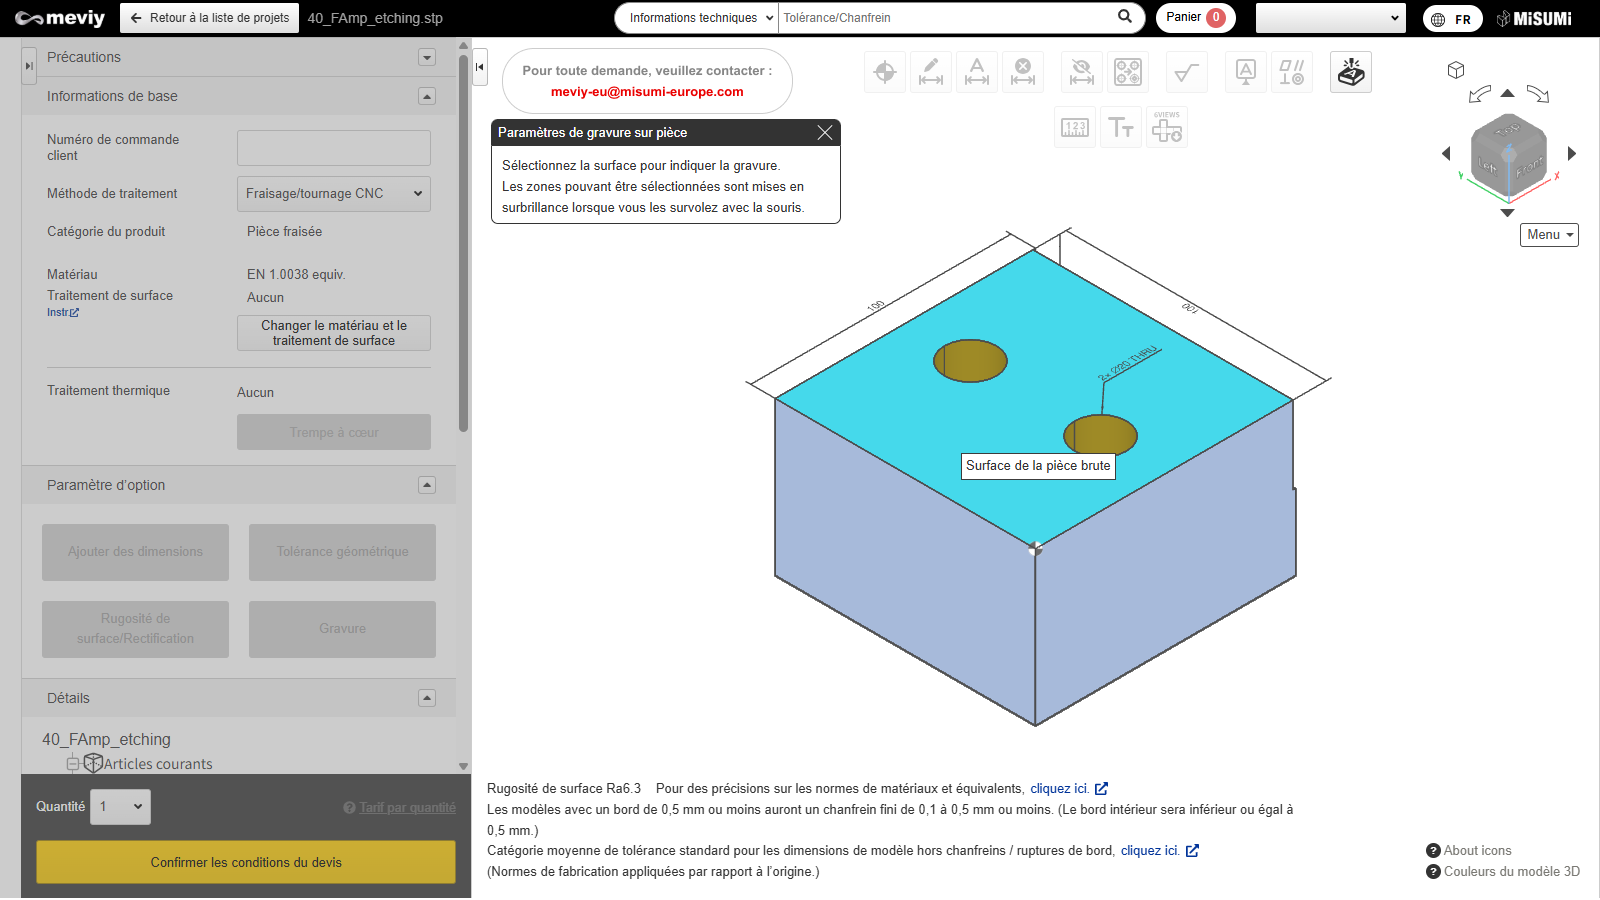
Task: Click the meviy-eu@misumi-europe.com email link
Action: [x=647, y=92]
